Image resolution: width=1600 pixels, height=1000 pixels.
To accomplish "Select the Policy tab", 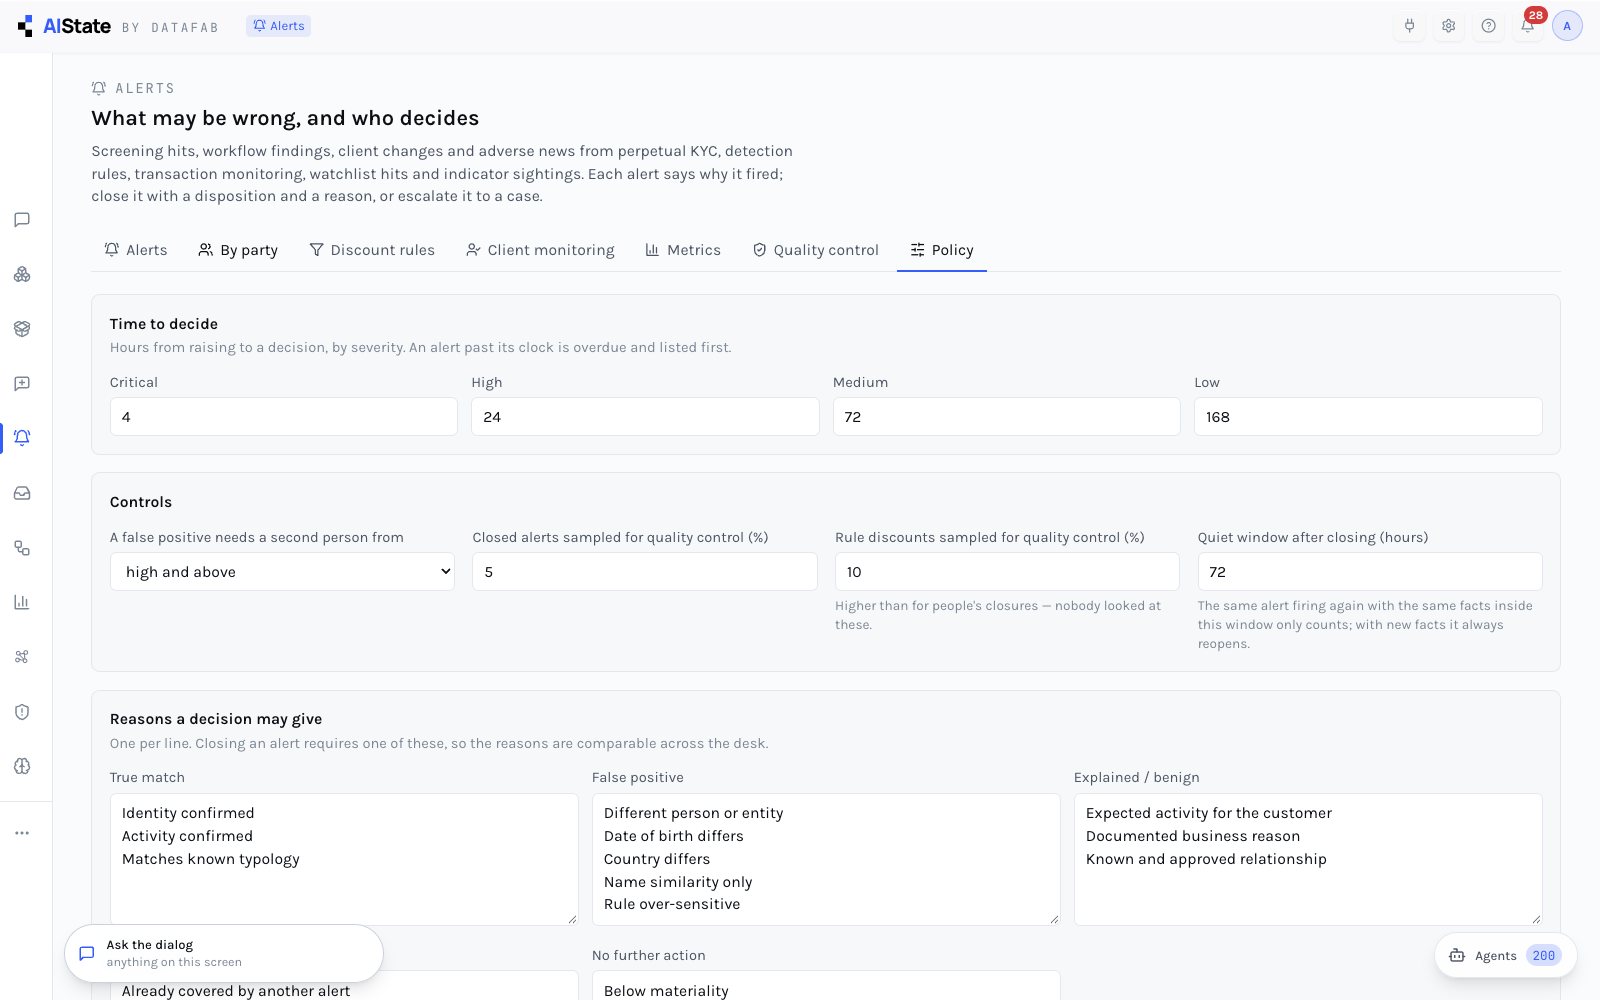I will click(x=942, y=250).
